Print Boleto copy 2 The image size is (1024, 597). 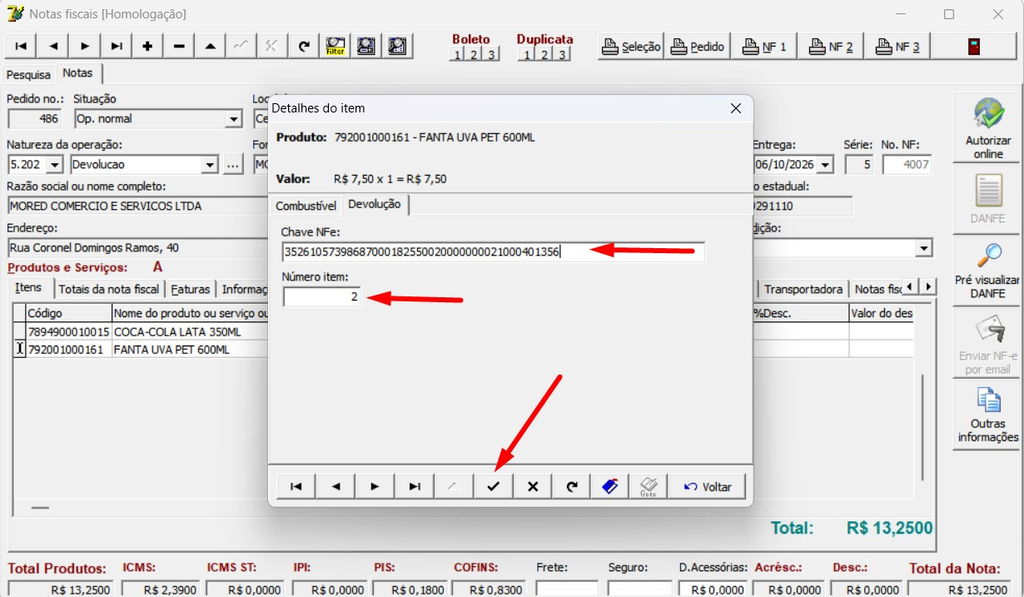(x=474, y=54)
